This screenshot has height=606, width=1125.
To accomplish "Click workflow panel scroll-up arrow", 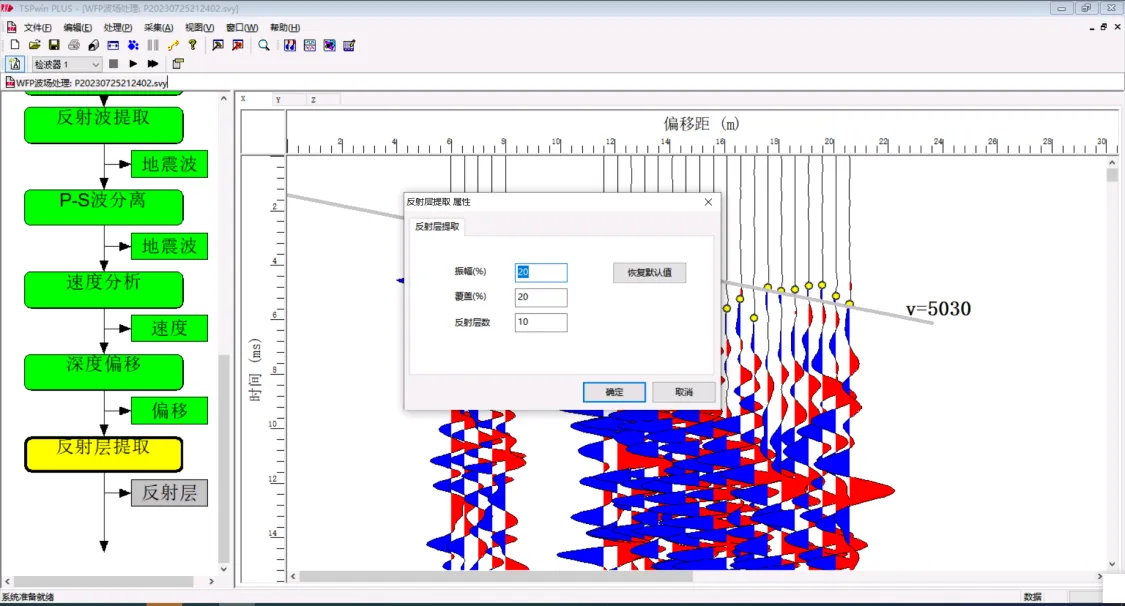I will tap(224, 98).
